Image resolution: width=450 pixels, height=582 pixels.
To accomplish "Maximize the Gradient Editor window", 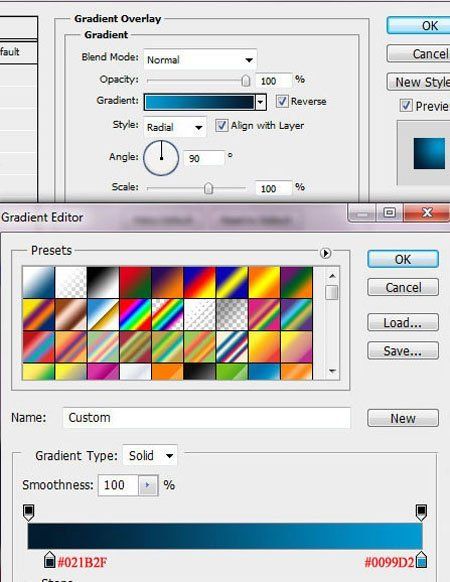I will [389, 213].
